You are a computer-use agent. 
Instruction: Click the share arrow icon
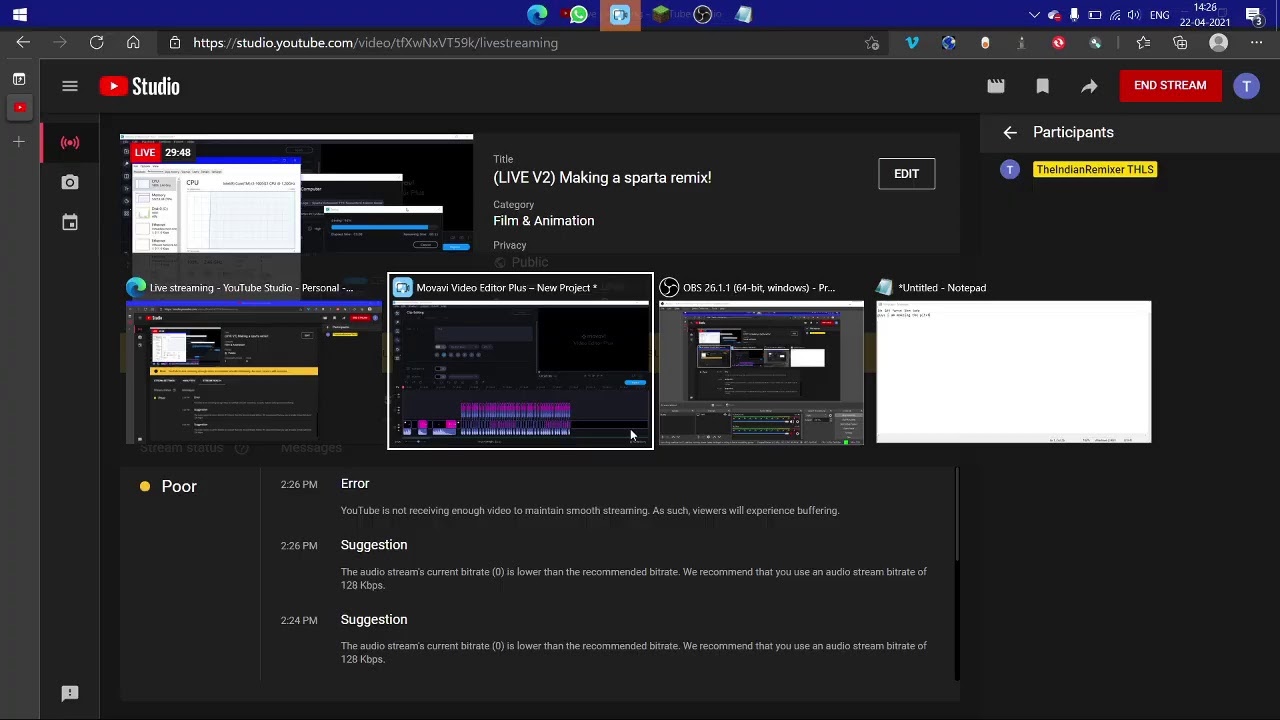point(1089,86)
